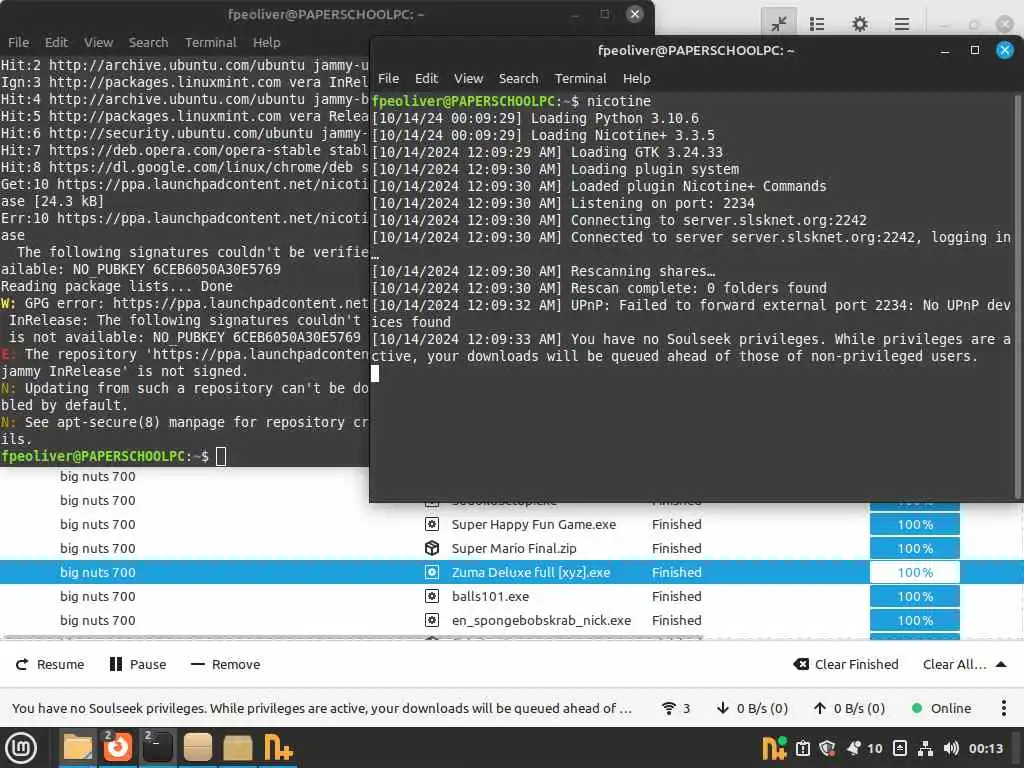This screenshot has width=1024, height=768.
Task: Open the network connections tray icon
Action: click(925, 748)
